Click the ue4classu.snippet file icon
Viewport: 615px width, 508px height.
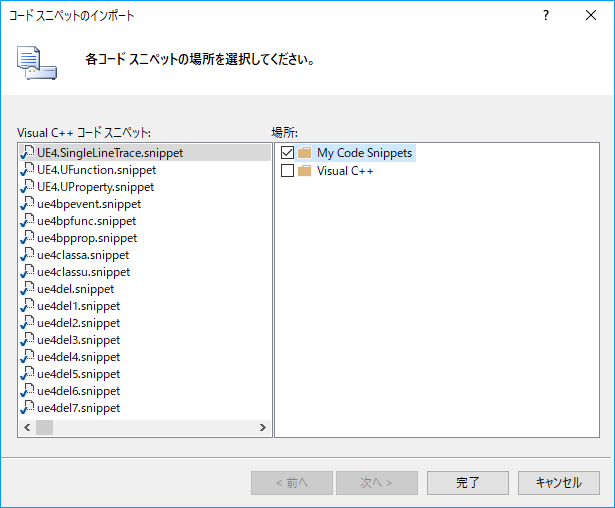click(x=27, y=271)
